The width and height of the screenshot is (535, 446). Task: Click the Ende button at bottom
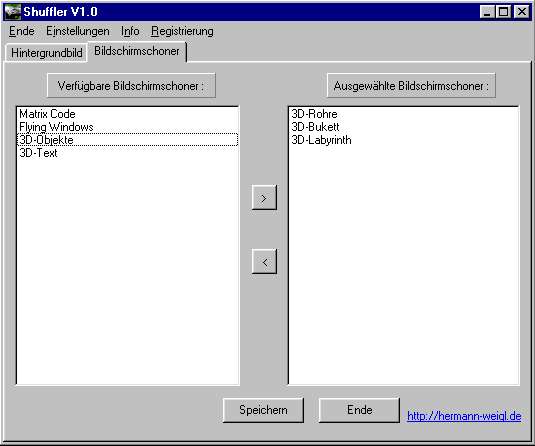[359, 410]
